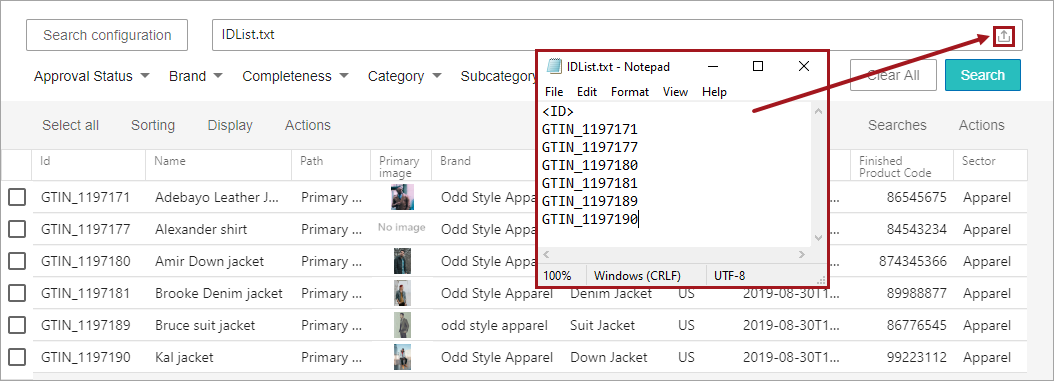Open the Edit menu in Notepad
Screen dimensions: 1054x381
pyautogui.click(x=587, y=91)
